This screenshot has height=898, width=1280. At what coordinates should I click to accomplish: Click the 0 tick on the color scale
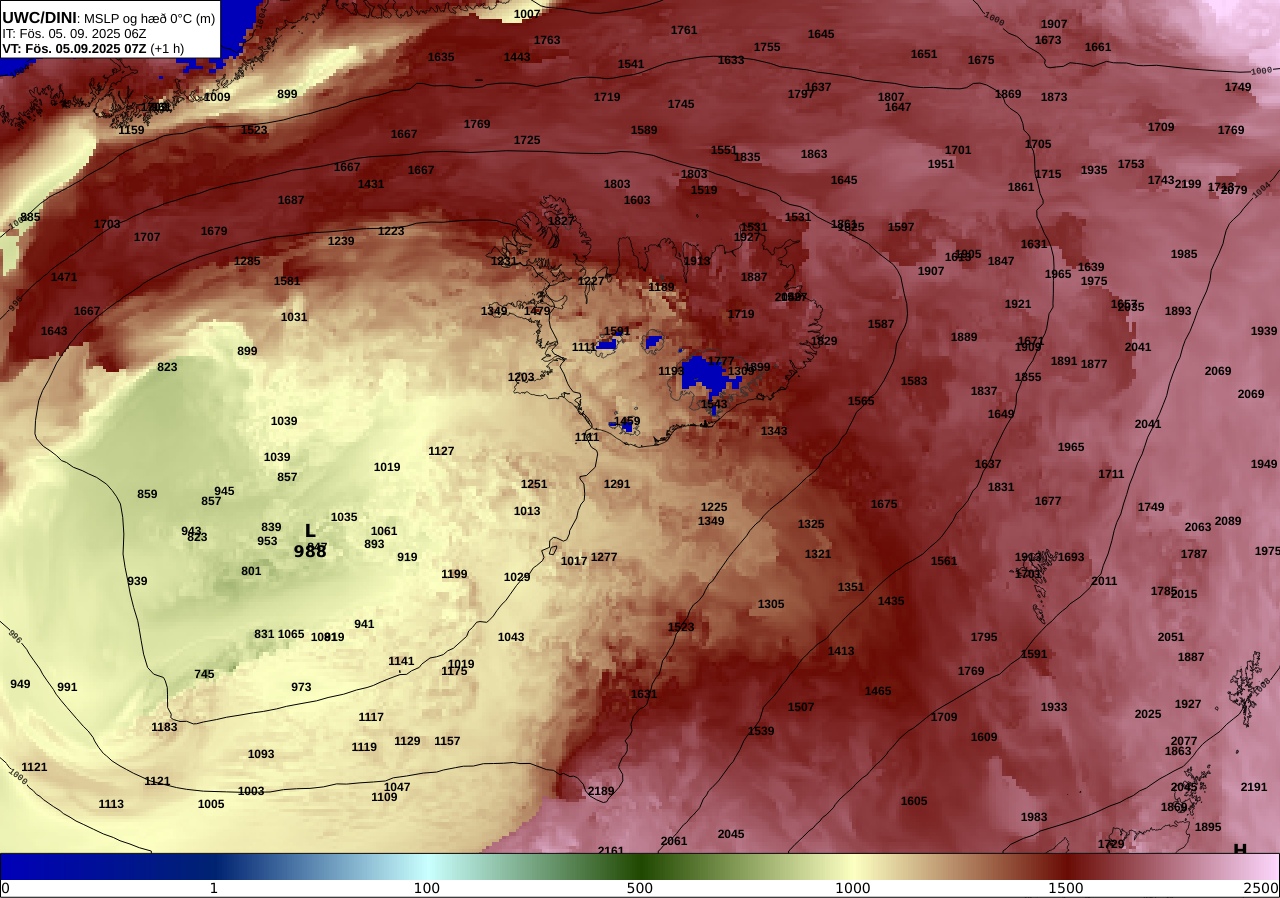[5, 888]
